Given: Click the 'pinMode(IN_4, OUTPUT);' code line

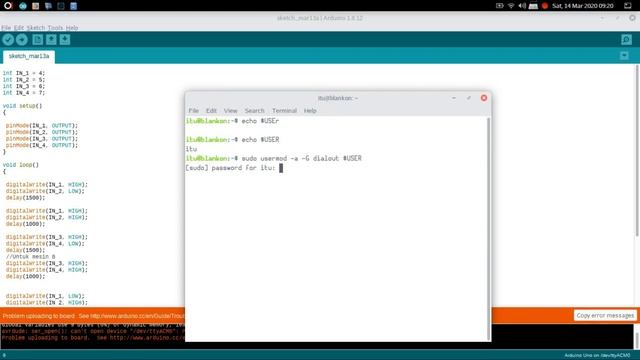Looking at the screenshot, I should 42,145.
